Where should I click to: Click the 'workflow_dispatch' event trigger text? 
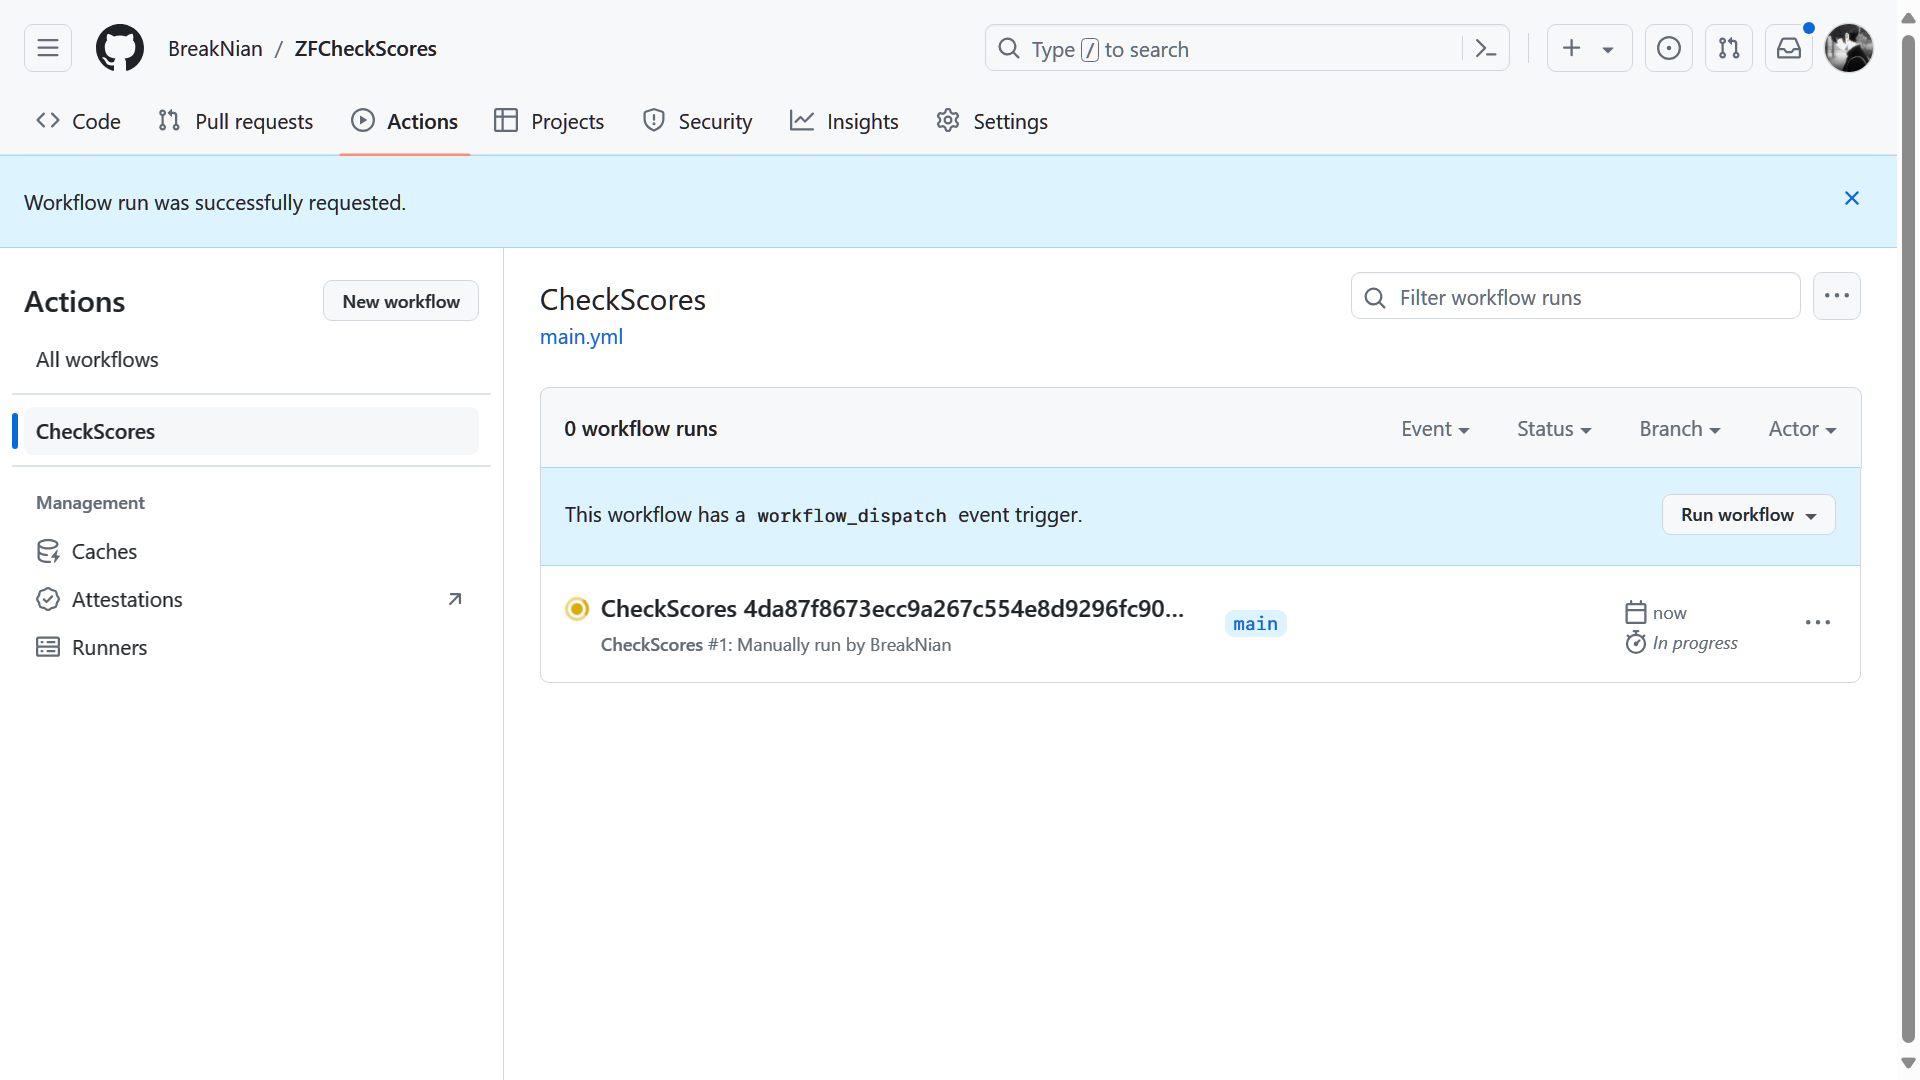pos(852,516)
